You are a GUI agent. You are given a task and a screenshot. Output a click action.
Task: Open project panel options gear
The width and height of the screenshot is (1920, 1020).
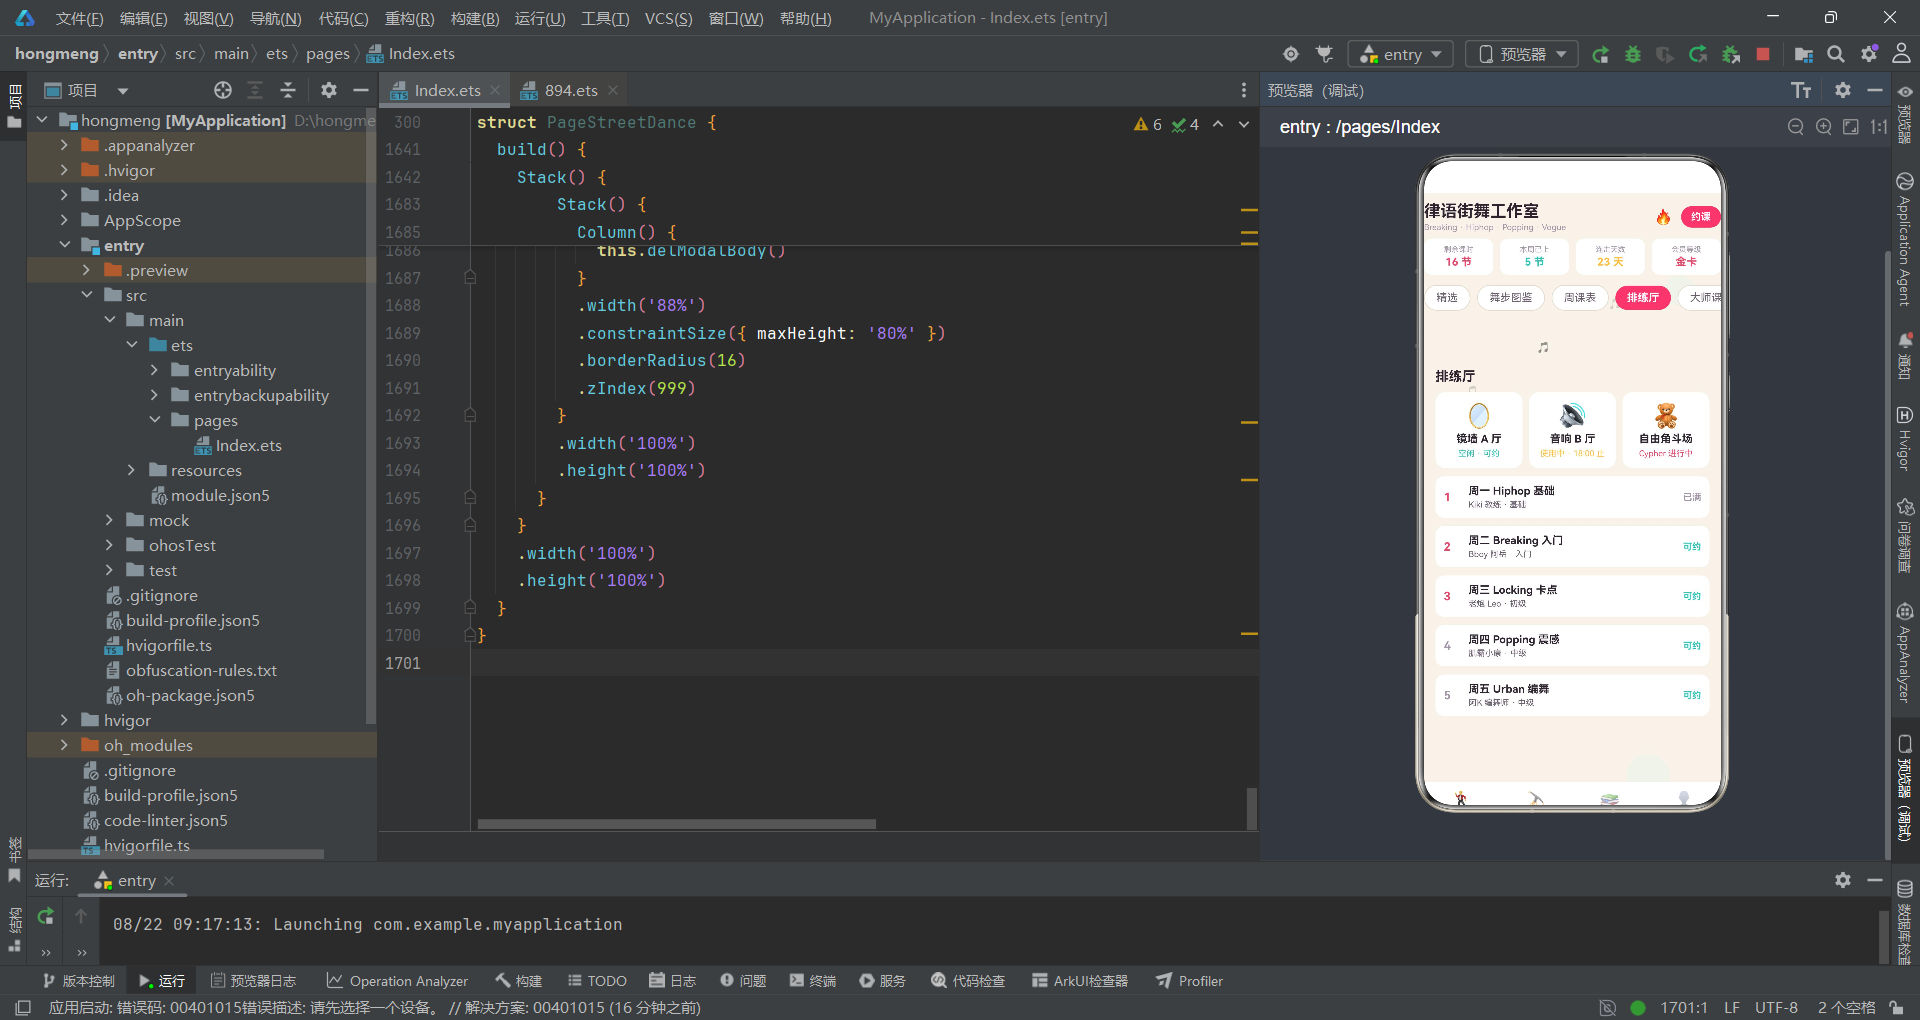coord(328,90)
